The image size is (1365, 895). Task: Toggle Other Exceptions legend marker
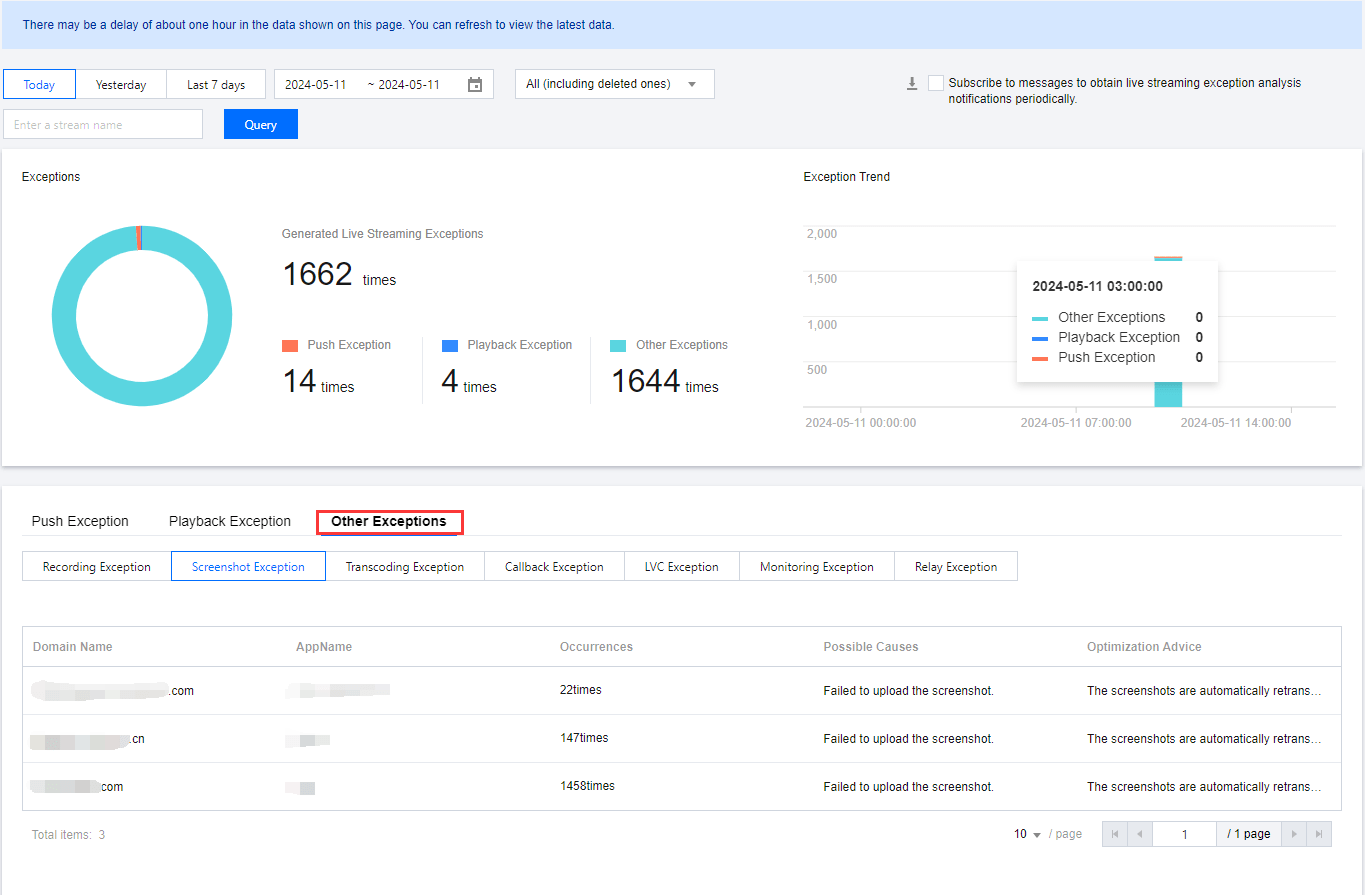pyautogui.click(x=618, y=346)
